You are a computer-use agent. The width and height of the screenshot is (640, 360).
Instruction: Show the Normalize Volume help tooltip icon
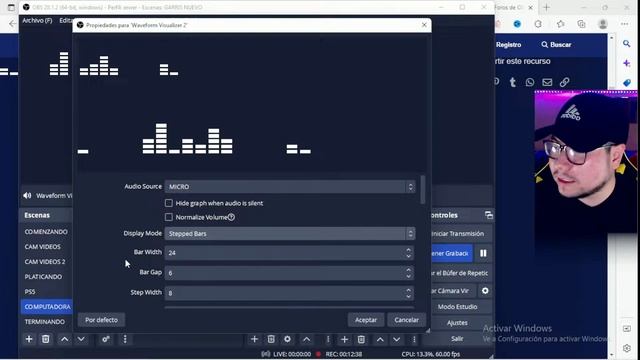(231, 217)
